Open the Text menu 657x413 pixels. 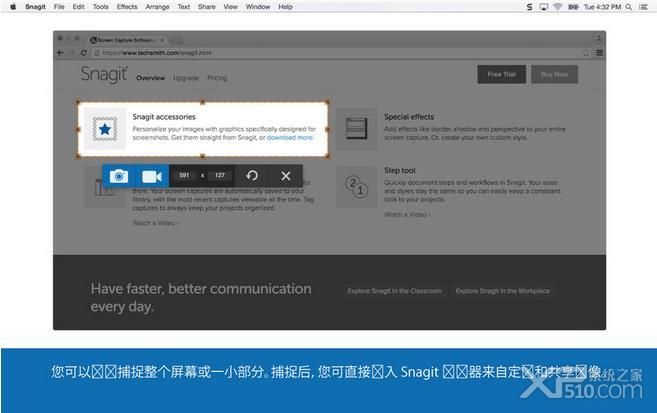[184, 7]
